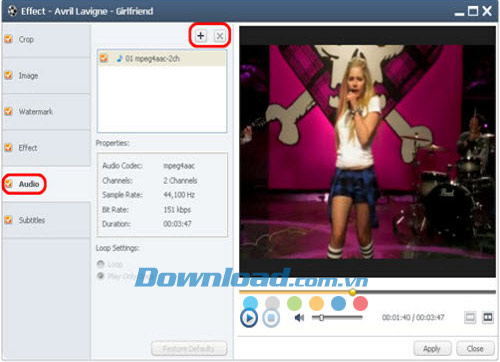Play the video preview
Screen dimensions: 500x362
pos(249,318)
